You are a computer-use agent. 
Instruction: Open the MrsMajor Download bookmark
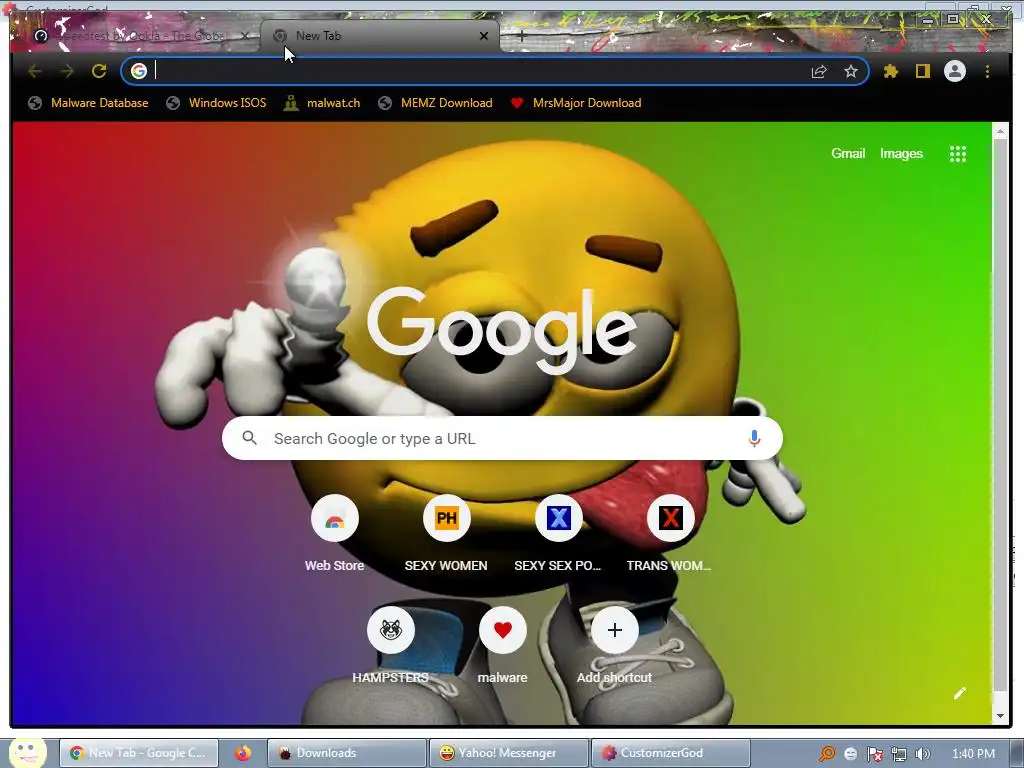click(x=576, y=103)
